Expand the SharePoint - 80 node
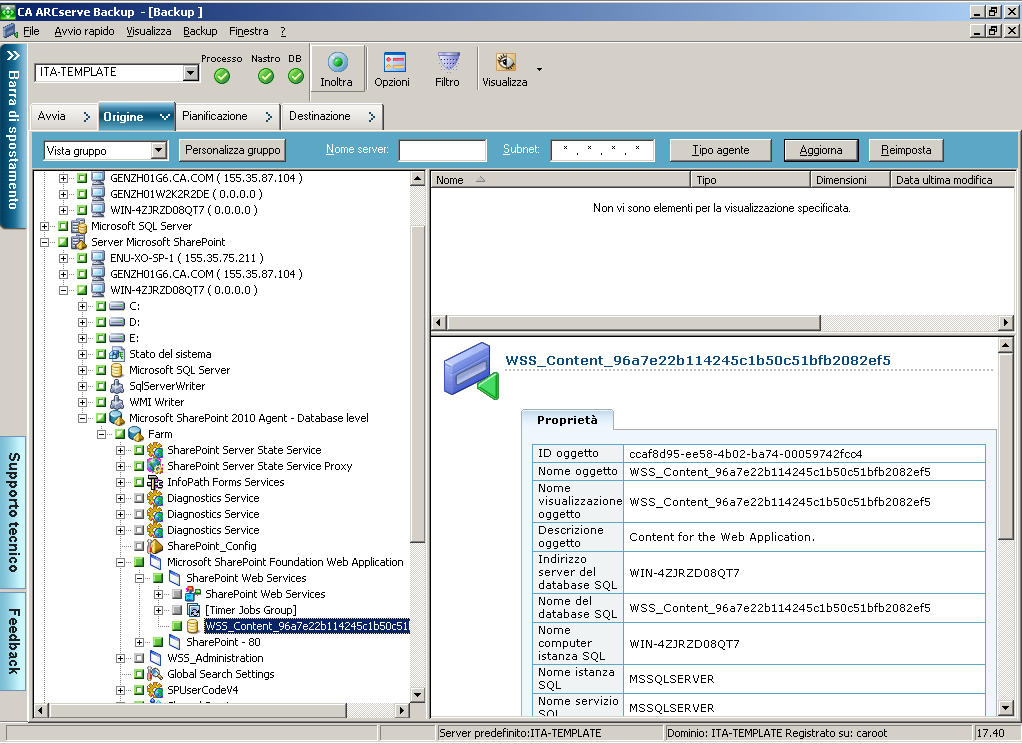Image resolution: width=1022 pixels, height=744 pixels. 140,642
